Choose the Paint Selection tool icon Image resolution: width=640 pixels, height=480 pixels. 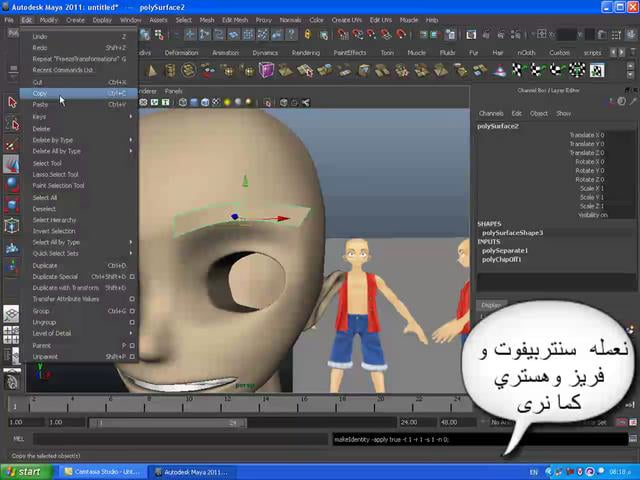12,144
